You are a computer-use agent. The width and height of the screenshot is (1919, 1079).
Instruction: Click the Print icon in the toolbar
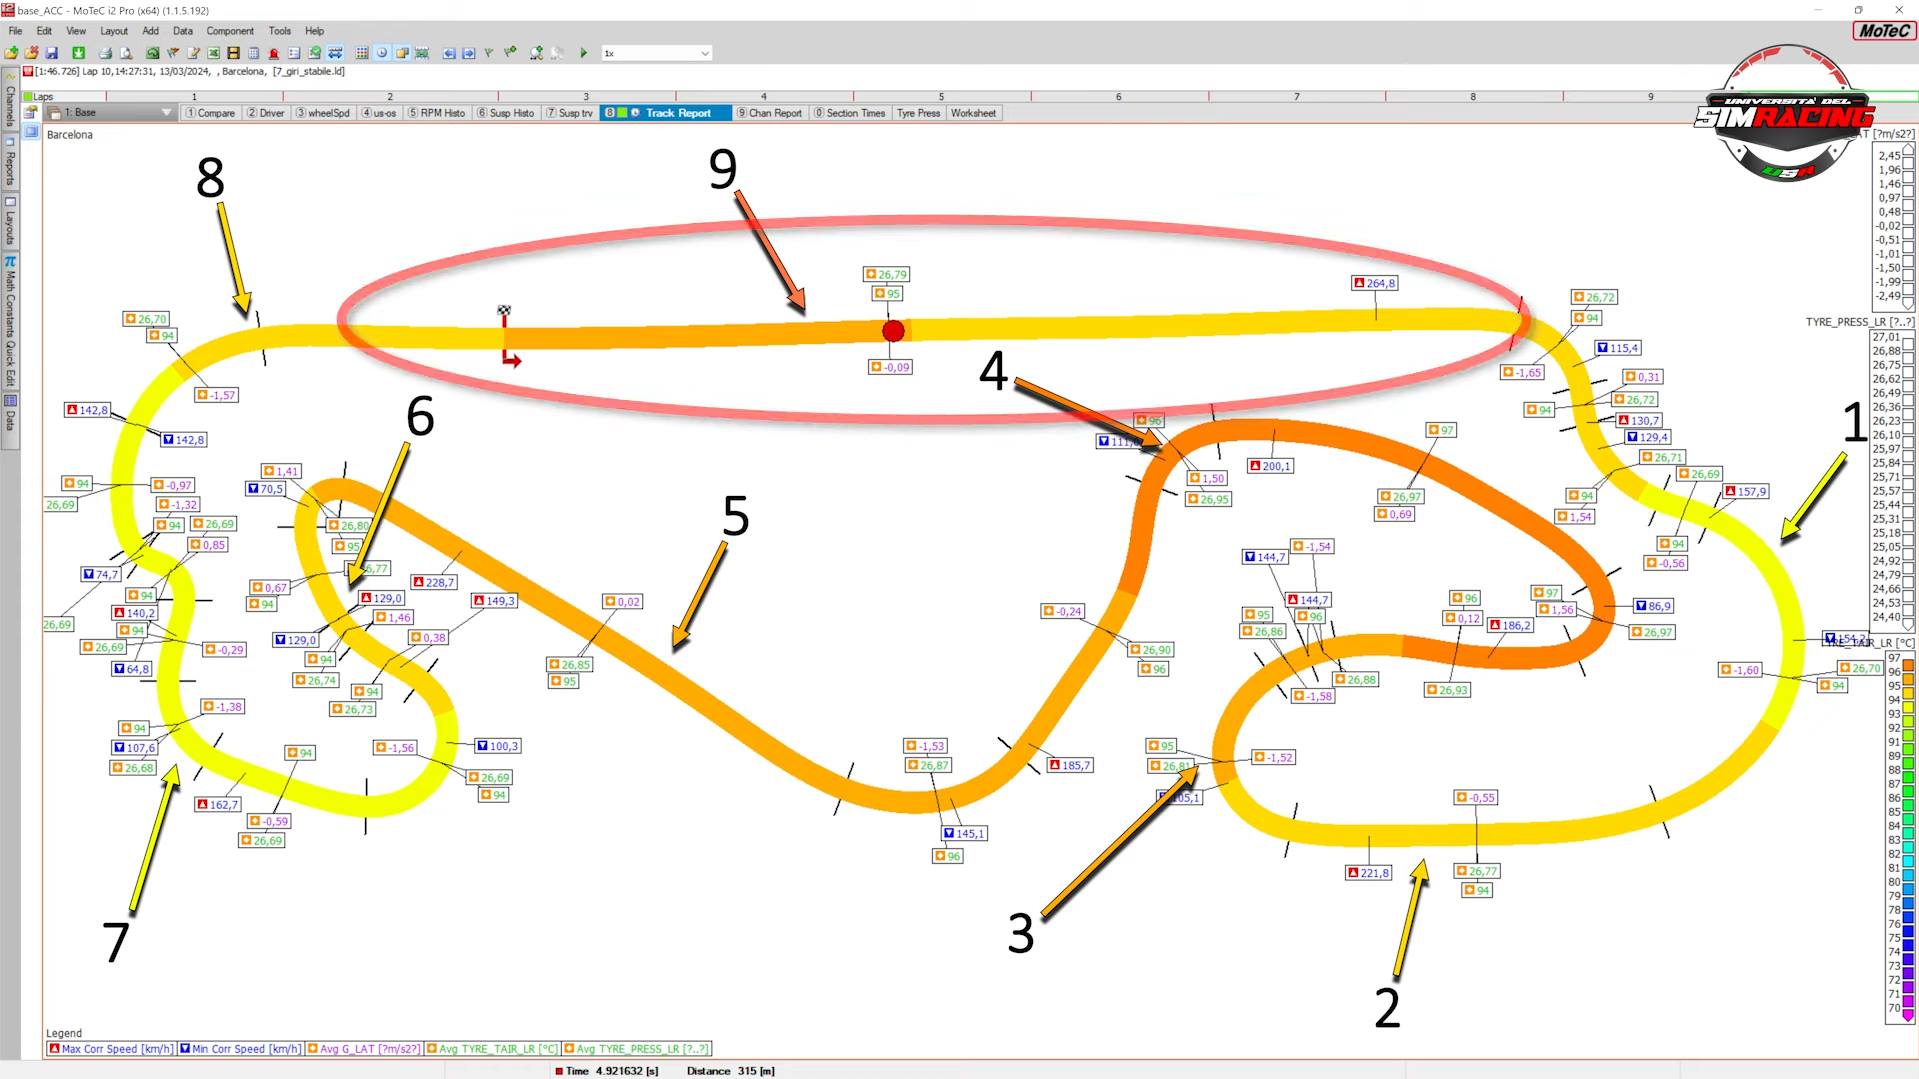[x=105, y=53]
